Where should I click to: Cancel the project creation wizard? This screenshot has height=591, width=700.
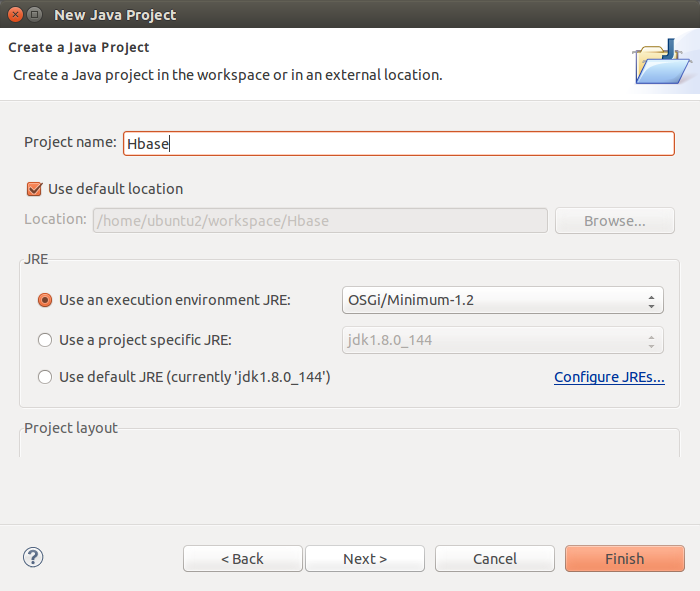point(495,559)
